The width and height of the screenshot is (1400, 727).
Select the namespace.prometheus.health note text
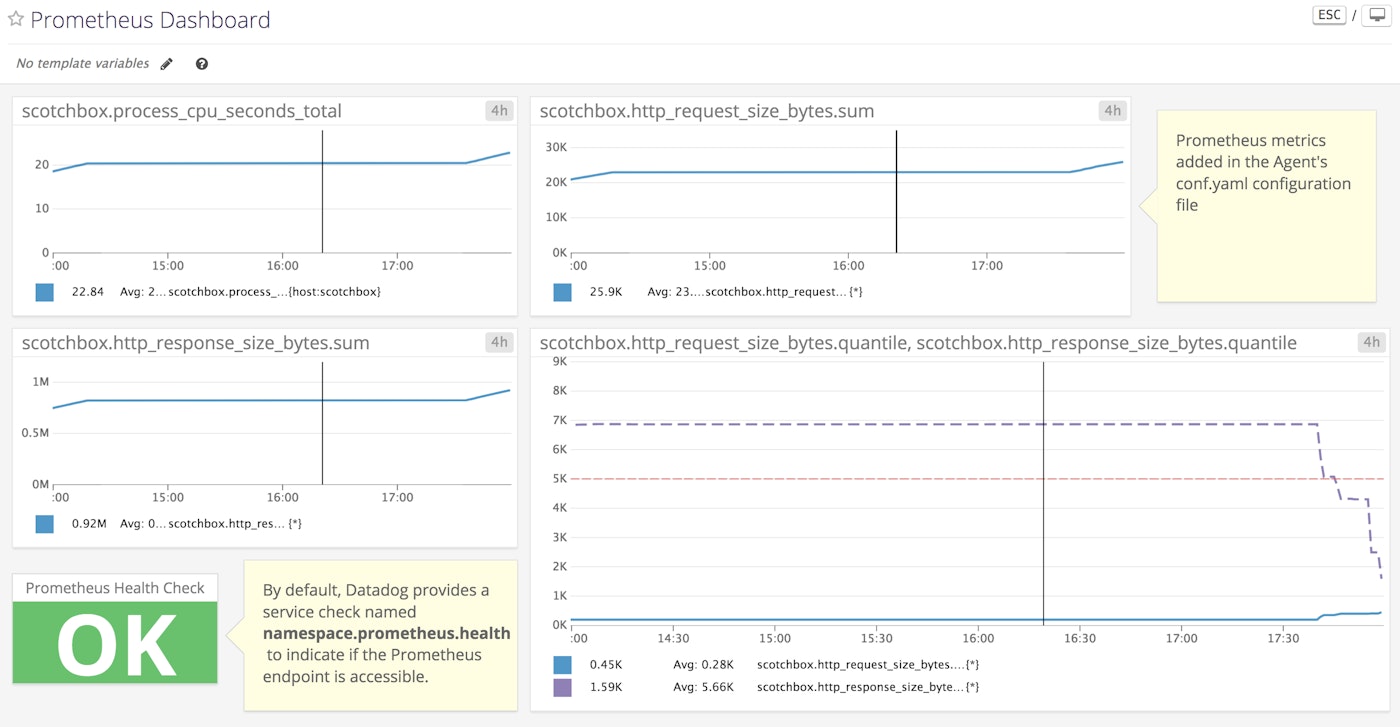[387, 633]
